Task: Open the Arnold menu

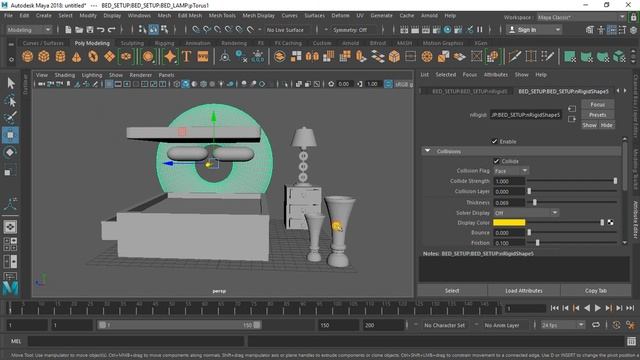Action: pyautogui.click(x=429, y=16)
